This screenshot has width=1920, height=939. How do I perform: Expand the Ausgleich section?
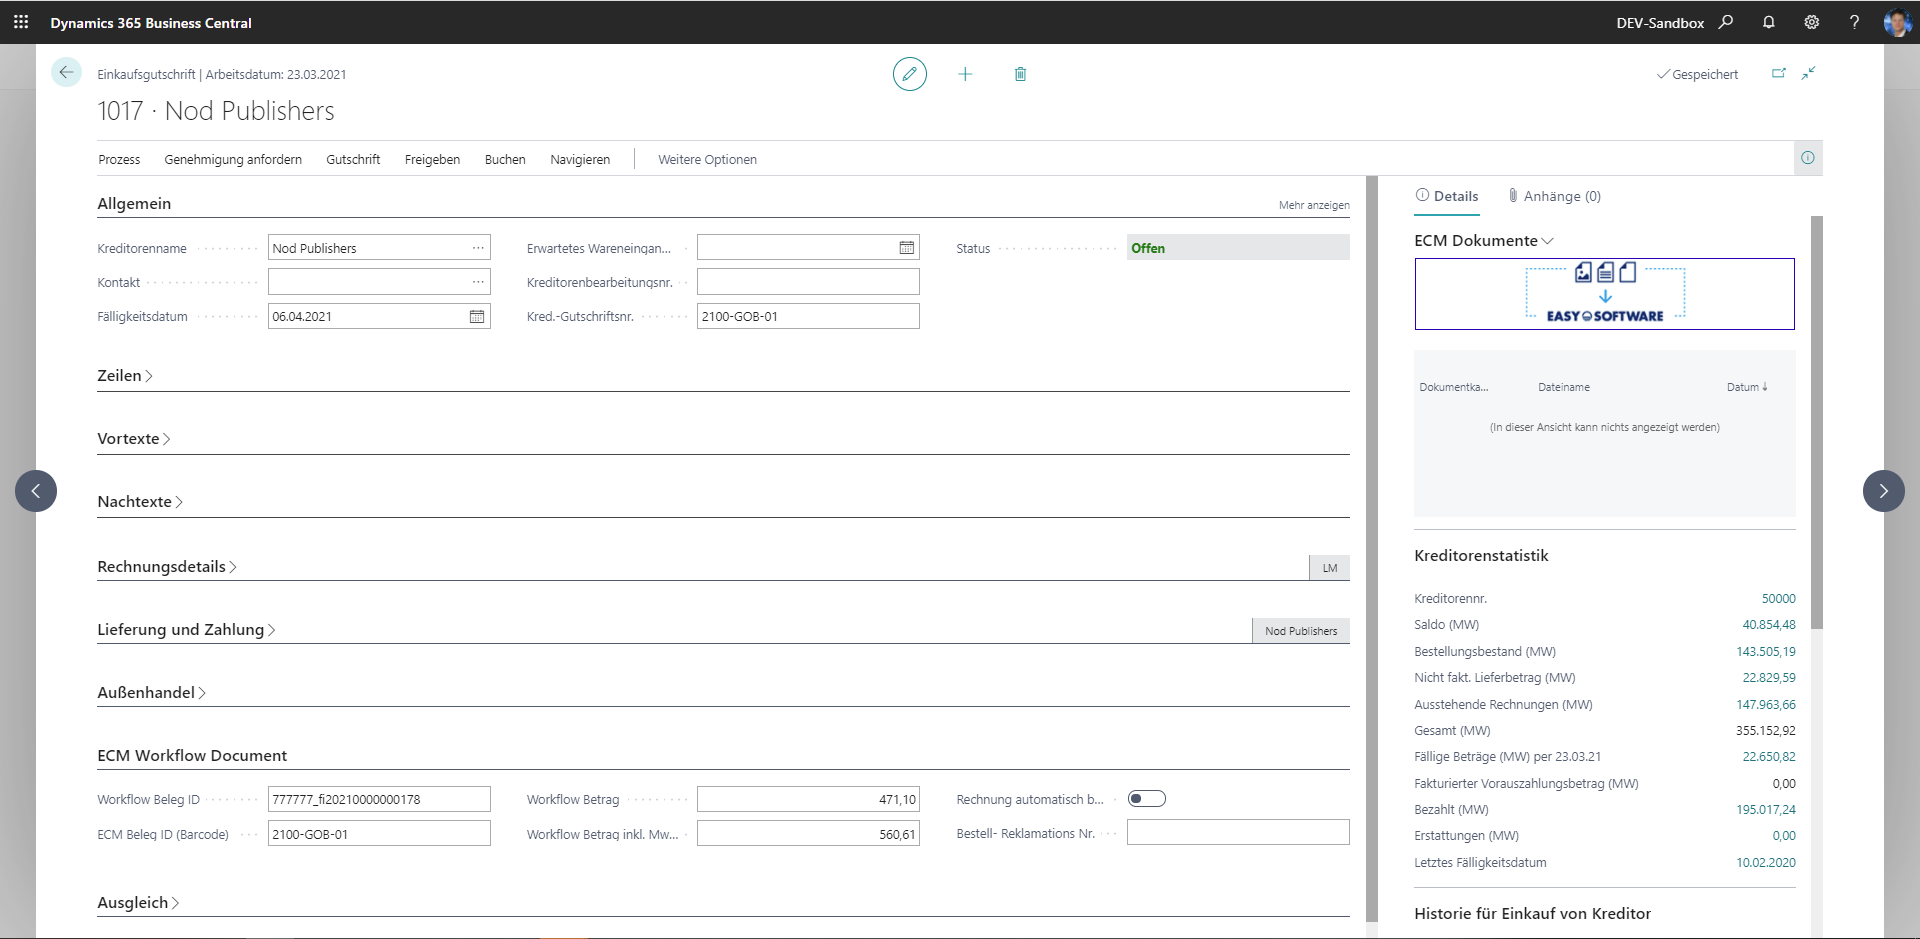138,903
